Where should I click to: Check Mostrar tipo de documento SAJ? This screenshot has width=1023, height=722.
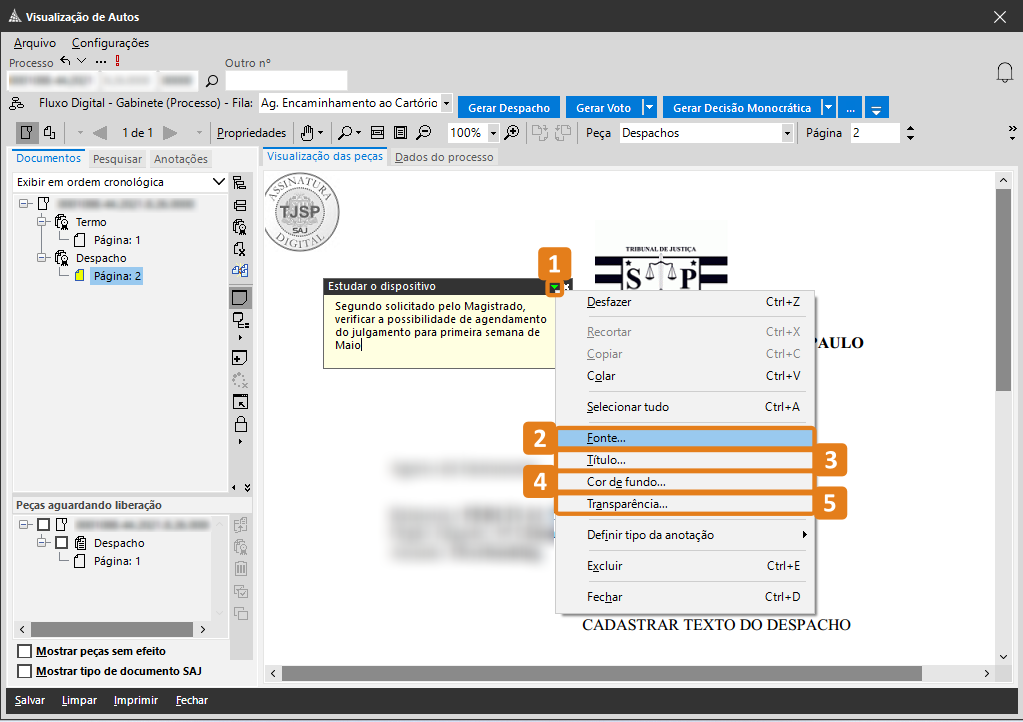[25, 671]
